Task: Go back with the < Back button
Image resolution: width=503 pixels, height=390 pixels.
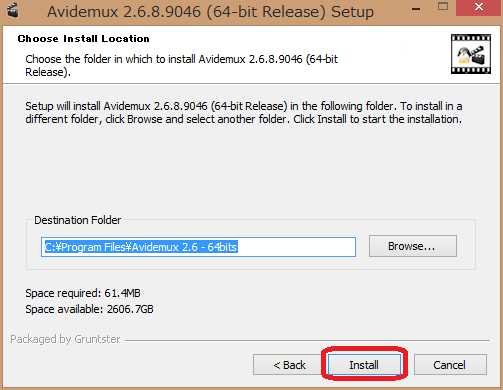Action: 289,365
